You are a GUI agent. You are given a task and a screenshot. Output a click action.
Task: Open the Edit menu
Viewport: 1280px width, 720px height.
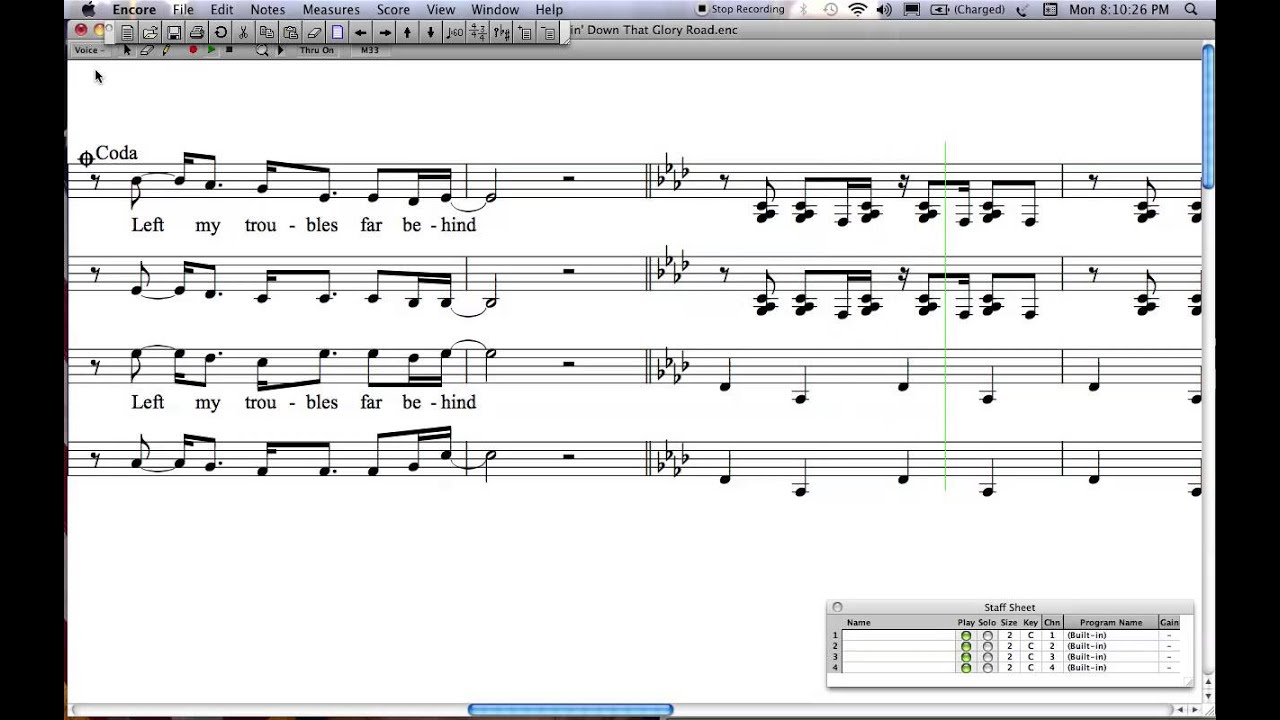[x=222, y=10]
